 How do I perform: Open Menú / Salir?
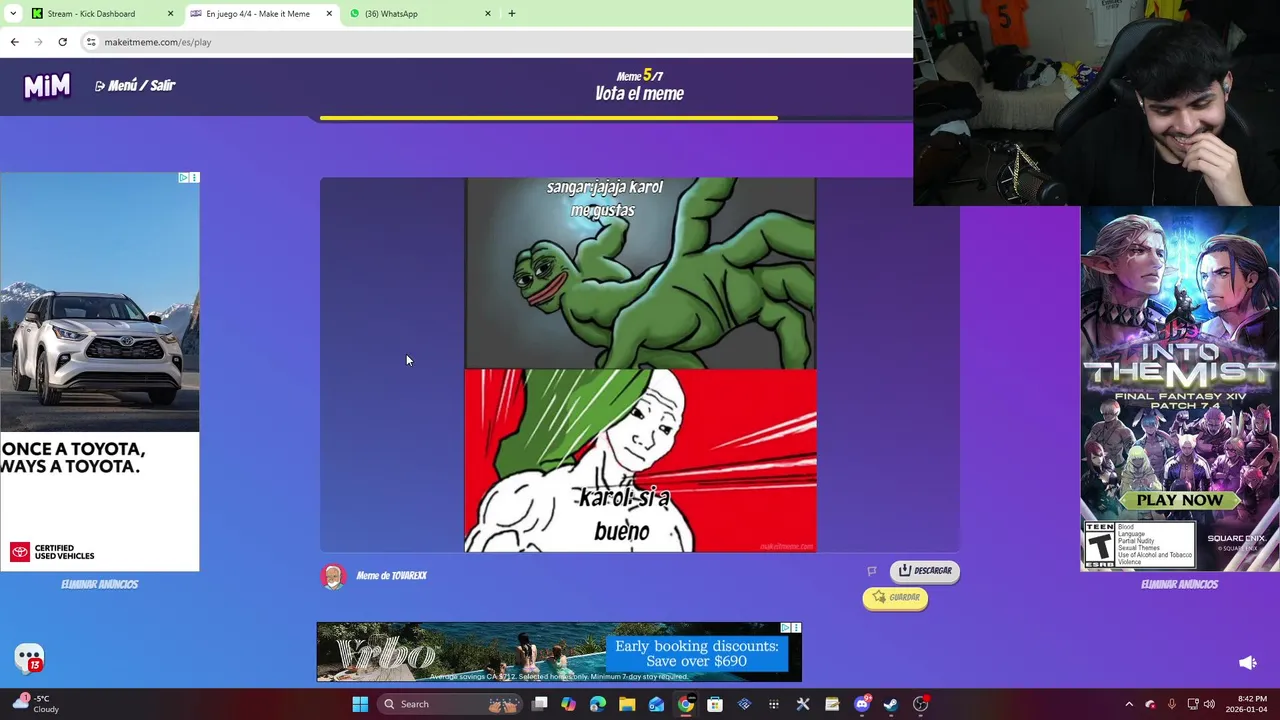coord(135,86)
